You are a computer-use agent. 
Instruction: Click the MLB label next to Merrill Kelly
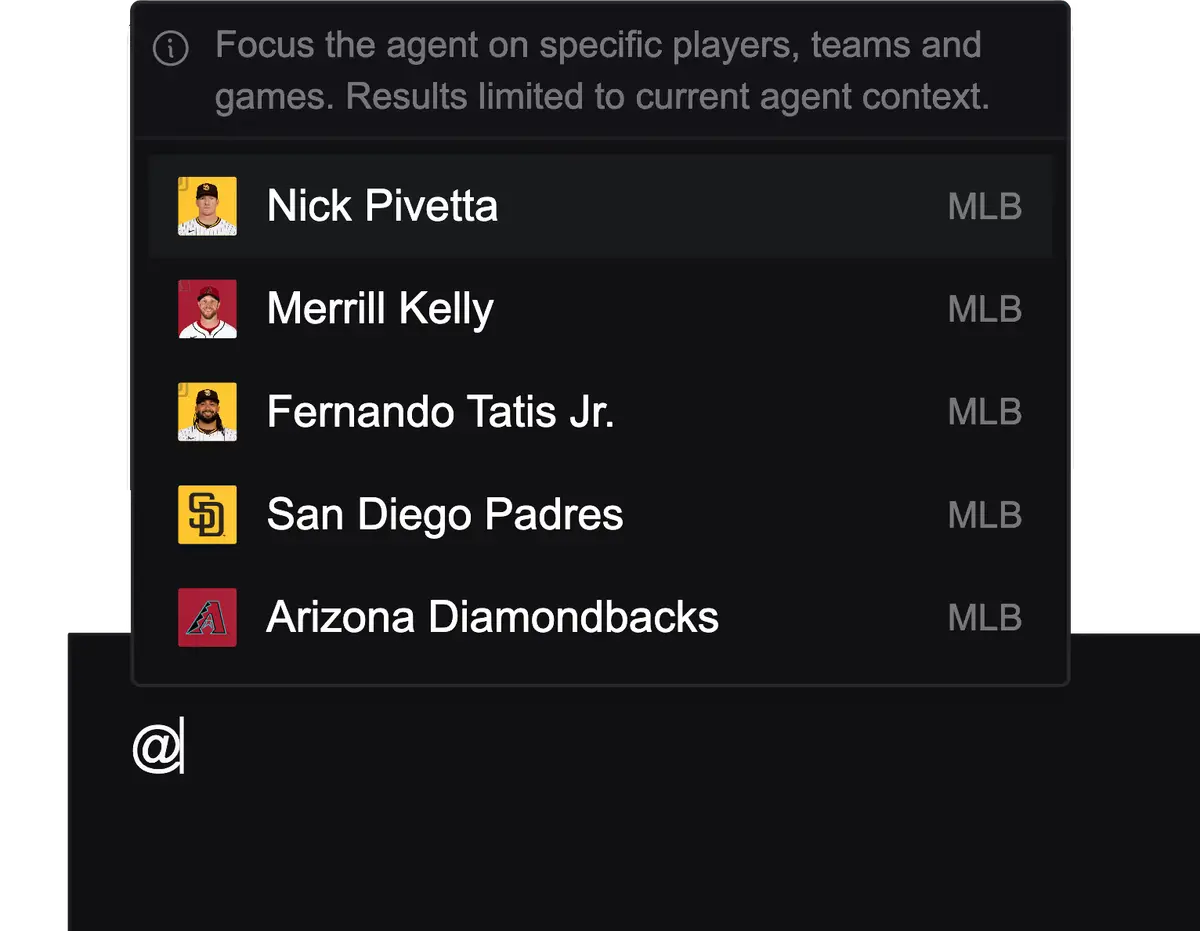click(984, 309)
